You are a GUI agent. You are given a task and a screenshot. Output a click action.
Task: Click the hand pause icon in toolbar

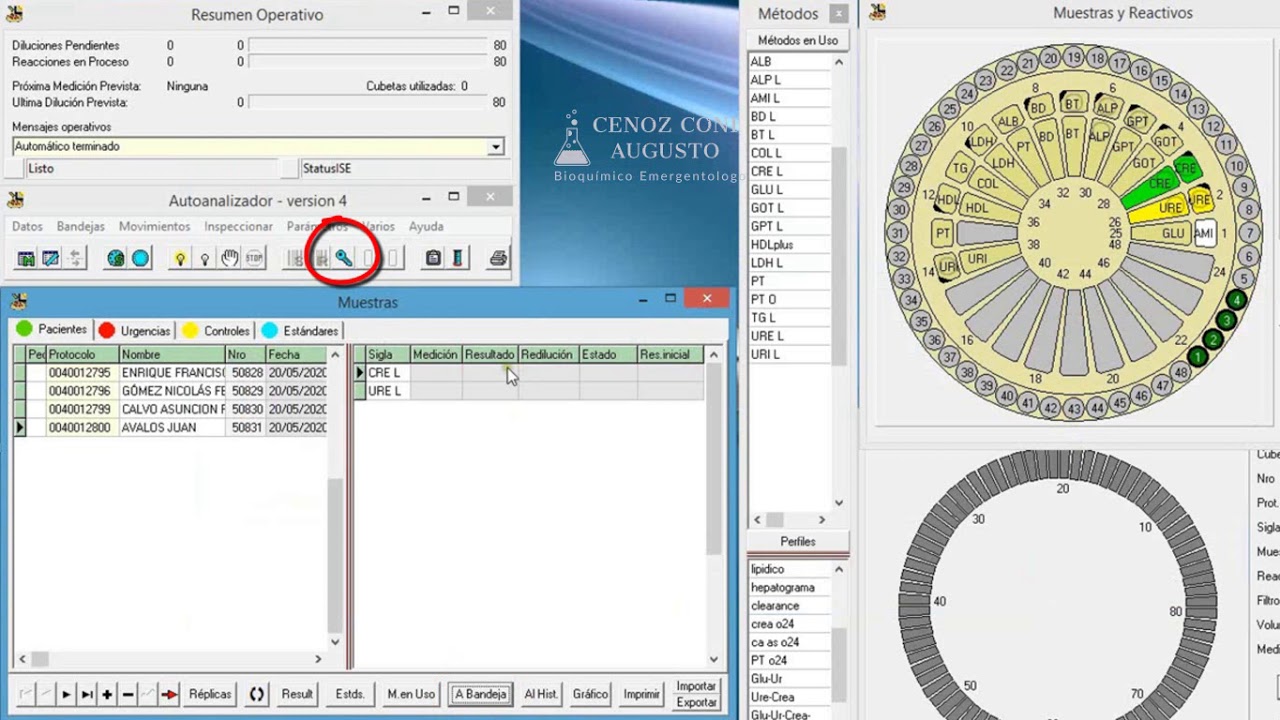230,258
